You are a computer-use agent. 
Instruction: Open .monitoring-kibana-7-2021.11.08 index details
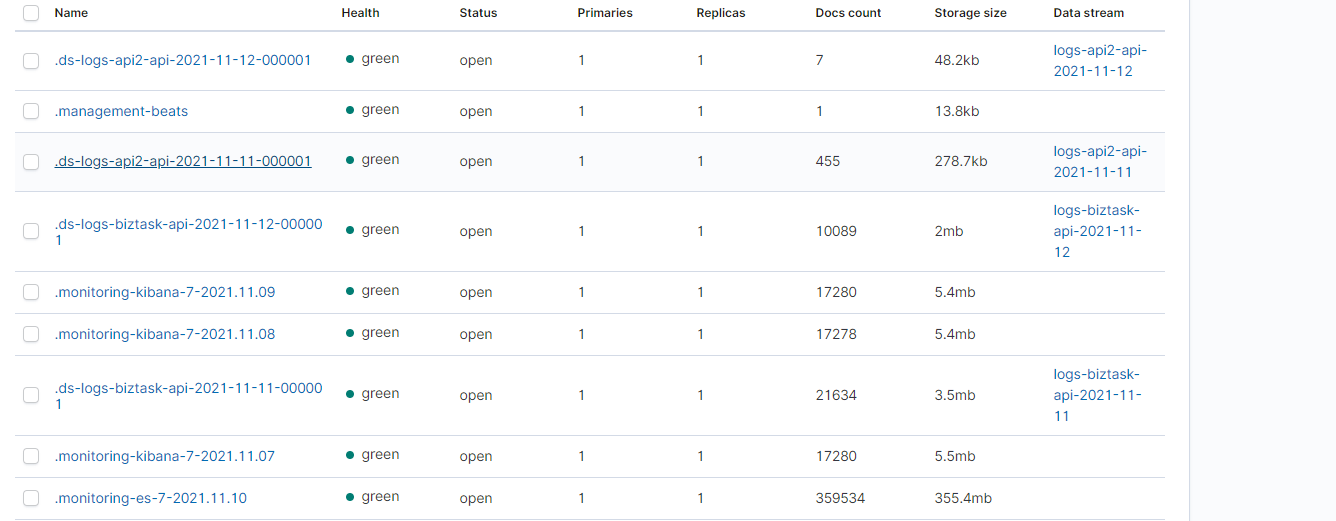click(165, 334)
